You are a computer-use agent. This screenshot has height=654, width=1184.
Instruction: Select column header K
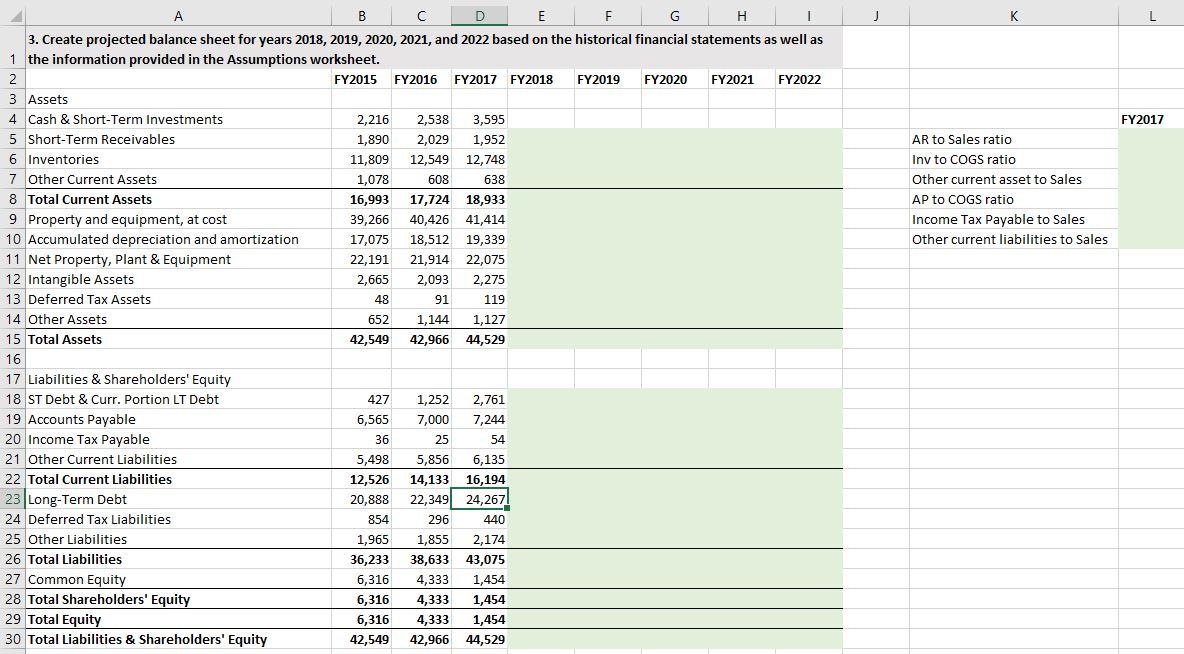pos(1012,16)
